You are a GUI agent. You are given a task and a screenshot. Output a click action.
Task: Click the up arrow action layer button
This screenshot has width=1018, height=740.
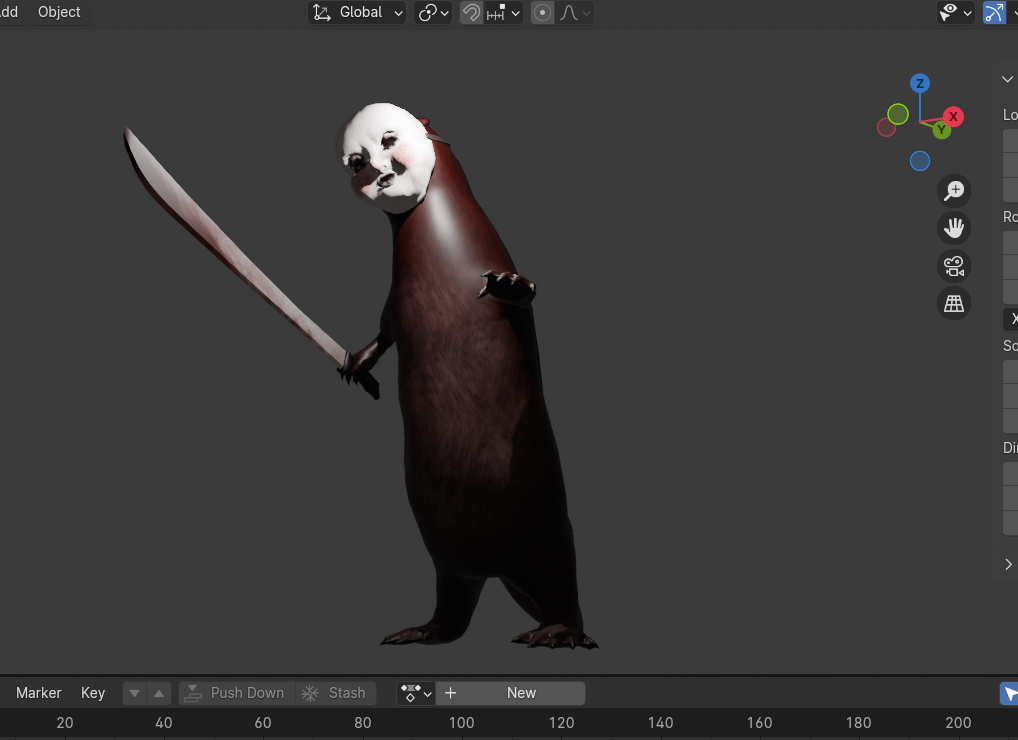click(159, 693)
